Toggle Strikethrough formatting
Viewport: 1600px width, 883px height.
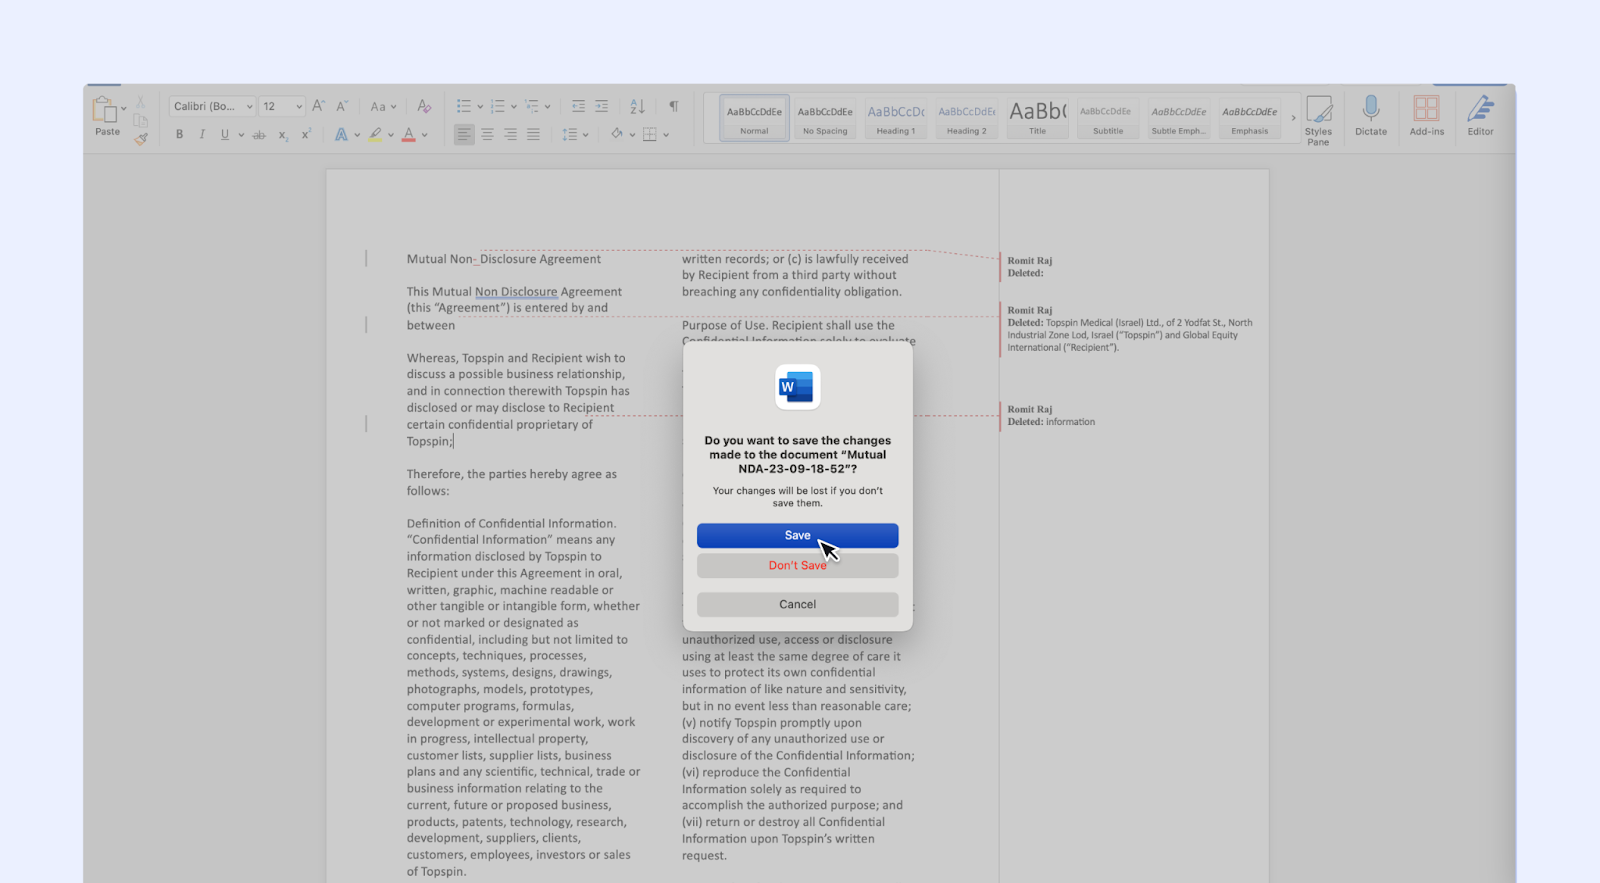pos(259,134)
